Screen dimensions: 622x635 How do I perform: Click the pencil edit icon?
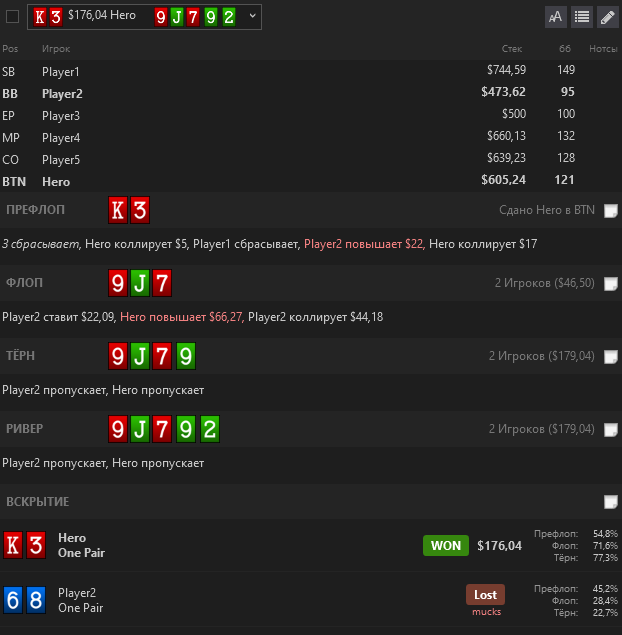tap(608, 17)
